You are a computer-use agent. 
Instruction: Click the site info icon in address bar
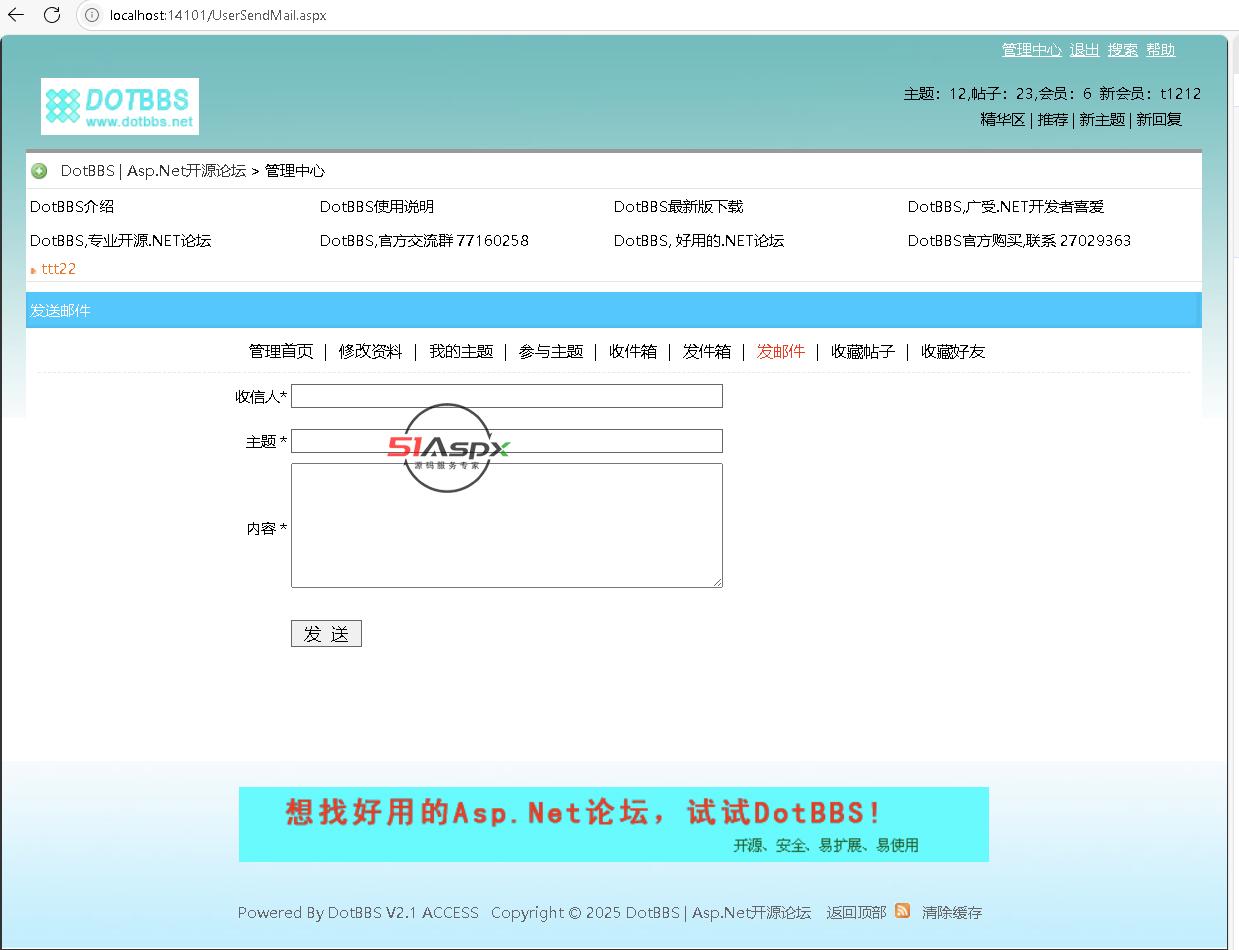pos(92,15)
